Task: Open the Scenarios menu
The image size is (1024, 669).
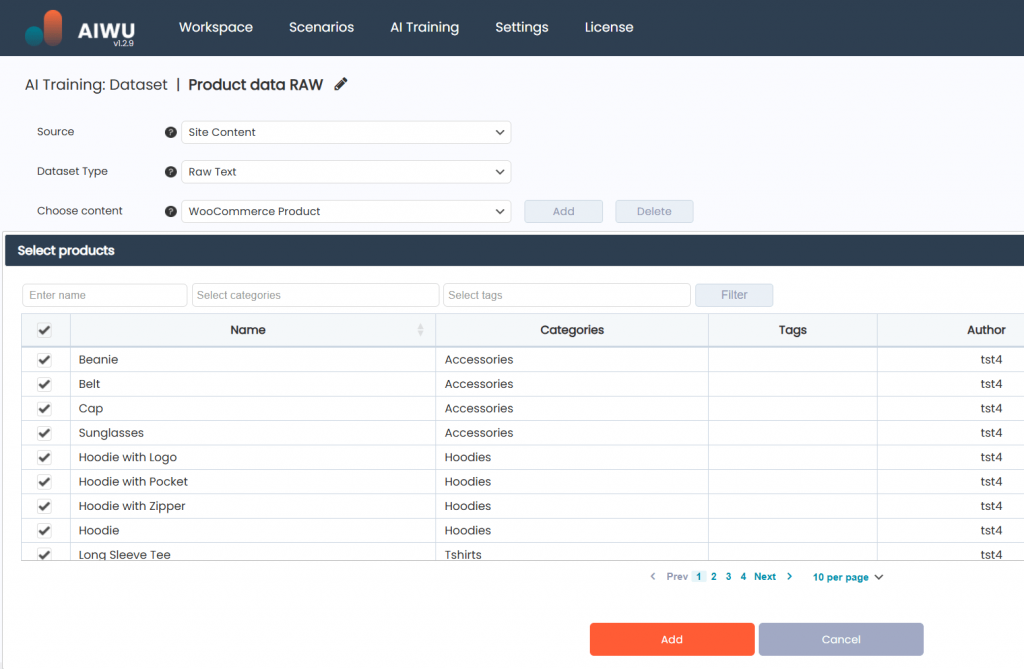Action: (x=321, y=27)
